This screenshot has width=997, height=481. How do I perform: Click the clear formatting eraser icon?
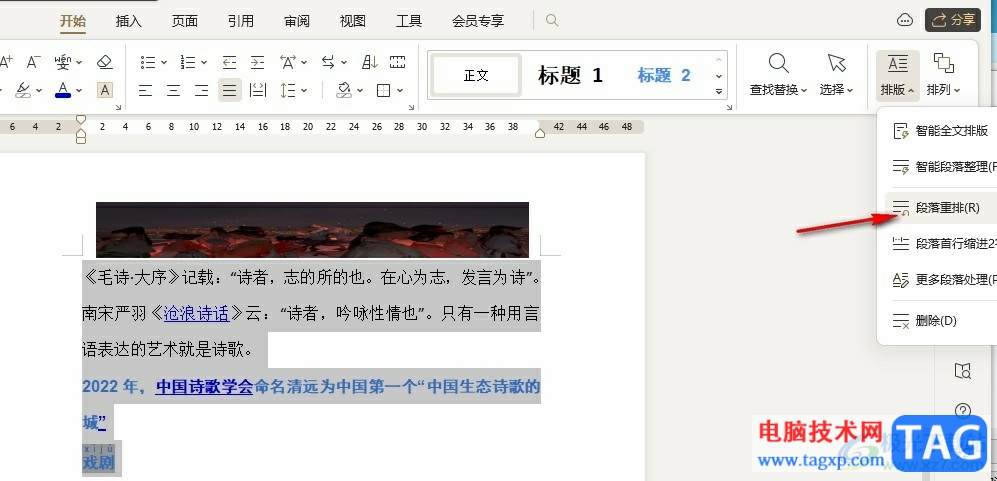point(105,62)
